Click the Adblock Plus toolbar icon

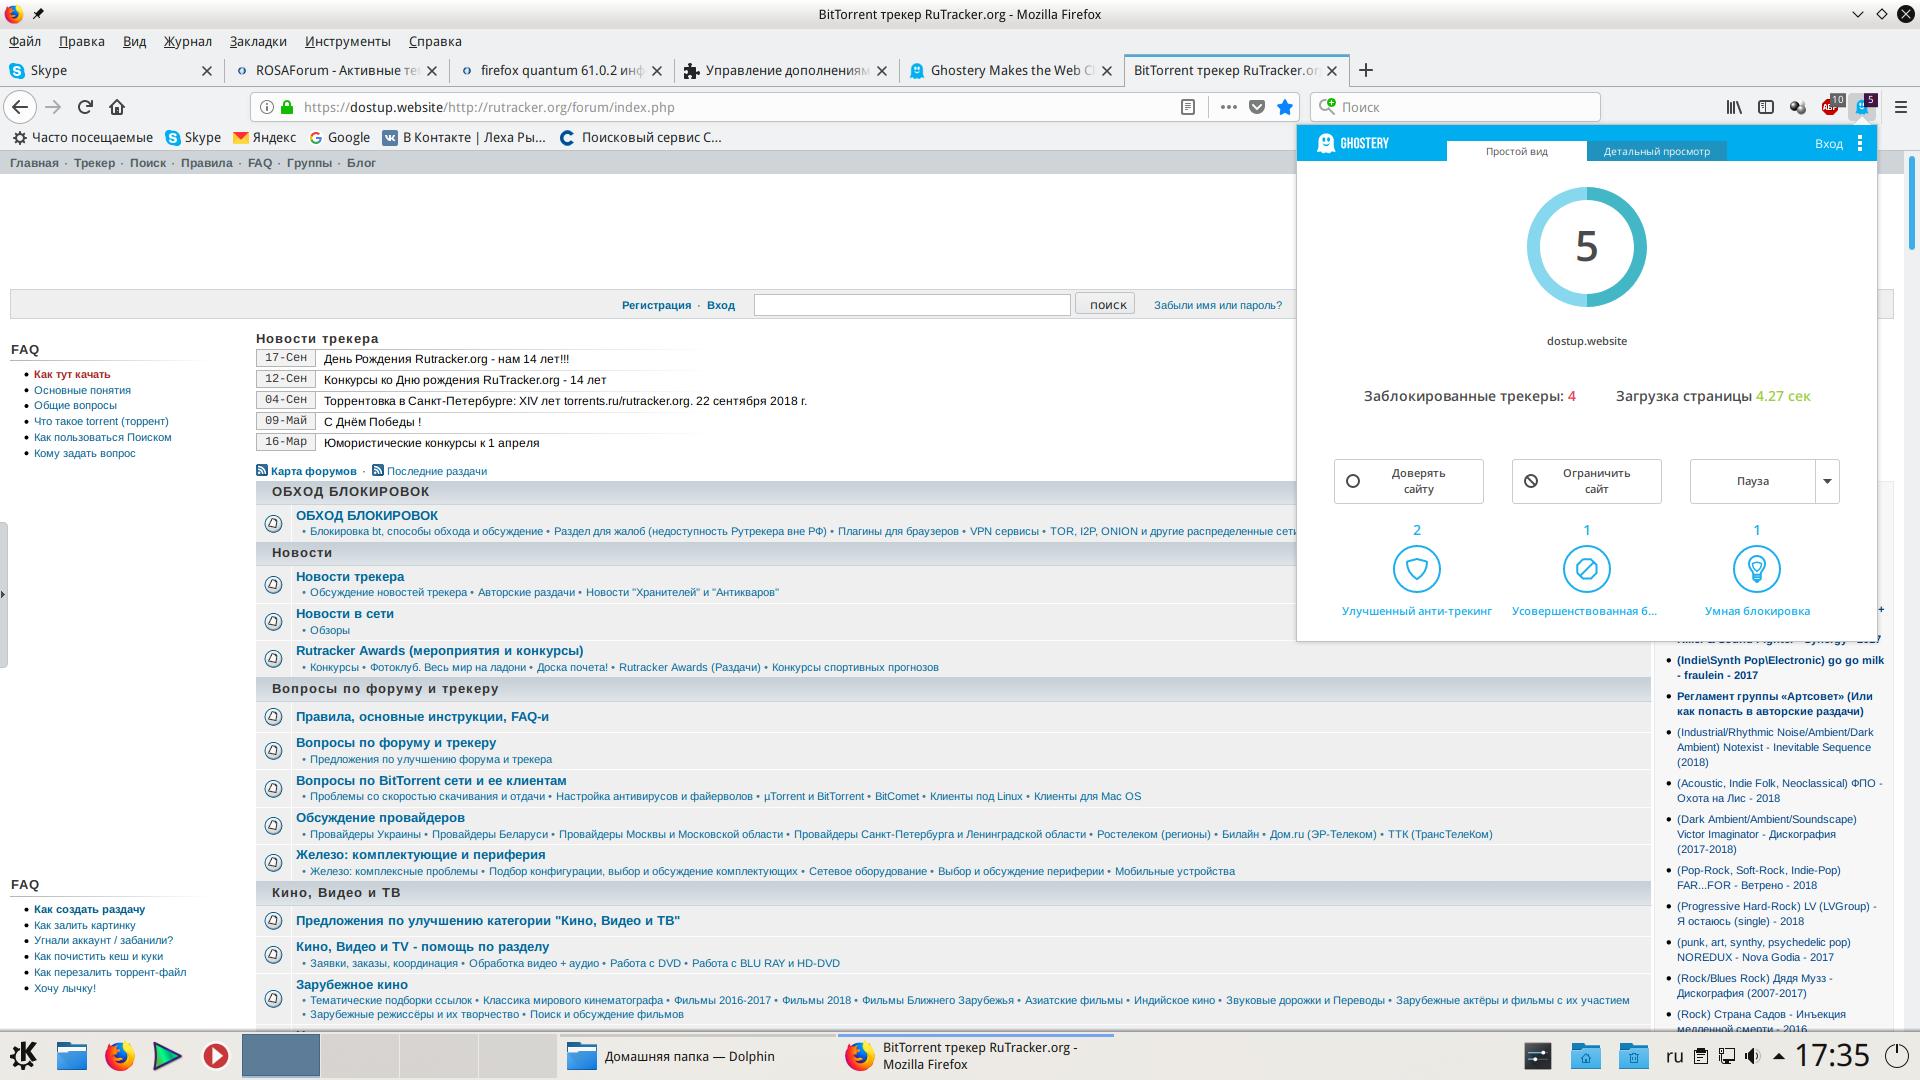[x=1830, y=107]
